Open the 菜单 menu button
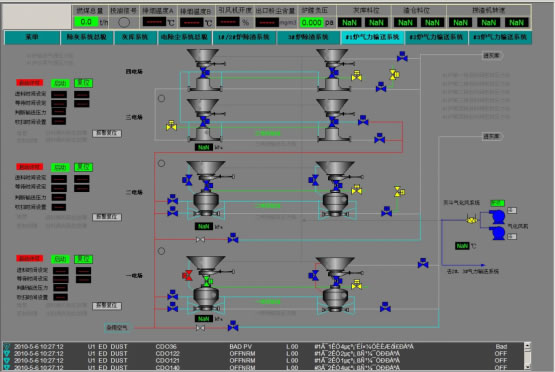The width and height of the screenshot is (555, 372). coord(32,37)
